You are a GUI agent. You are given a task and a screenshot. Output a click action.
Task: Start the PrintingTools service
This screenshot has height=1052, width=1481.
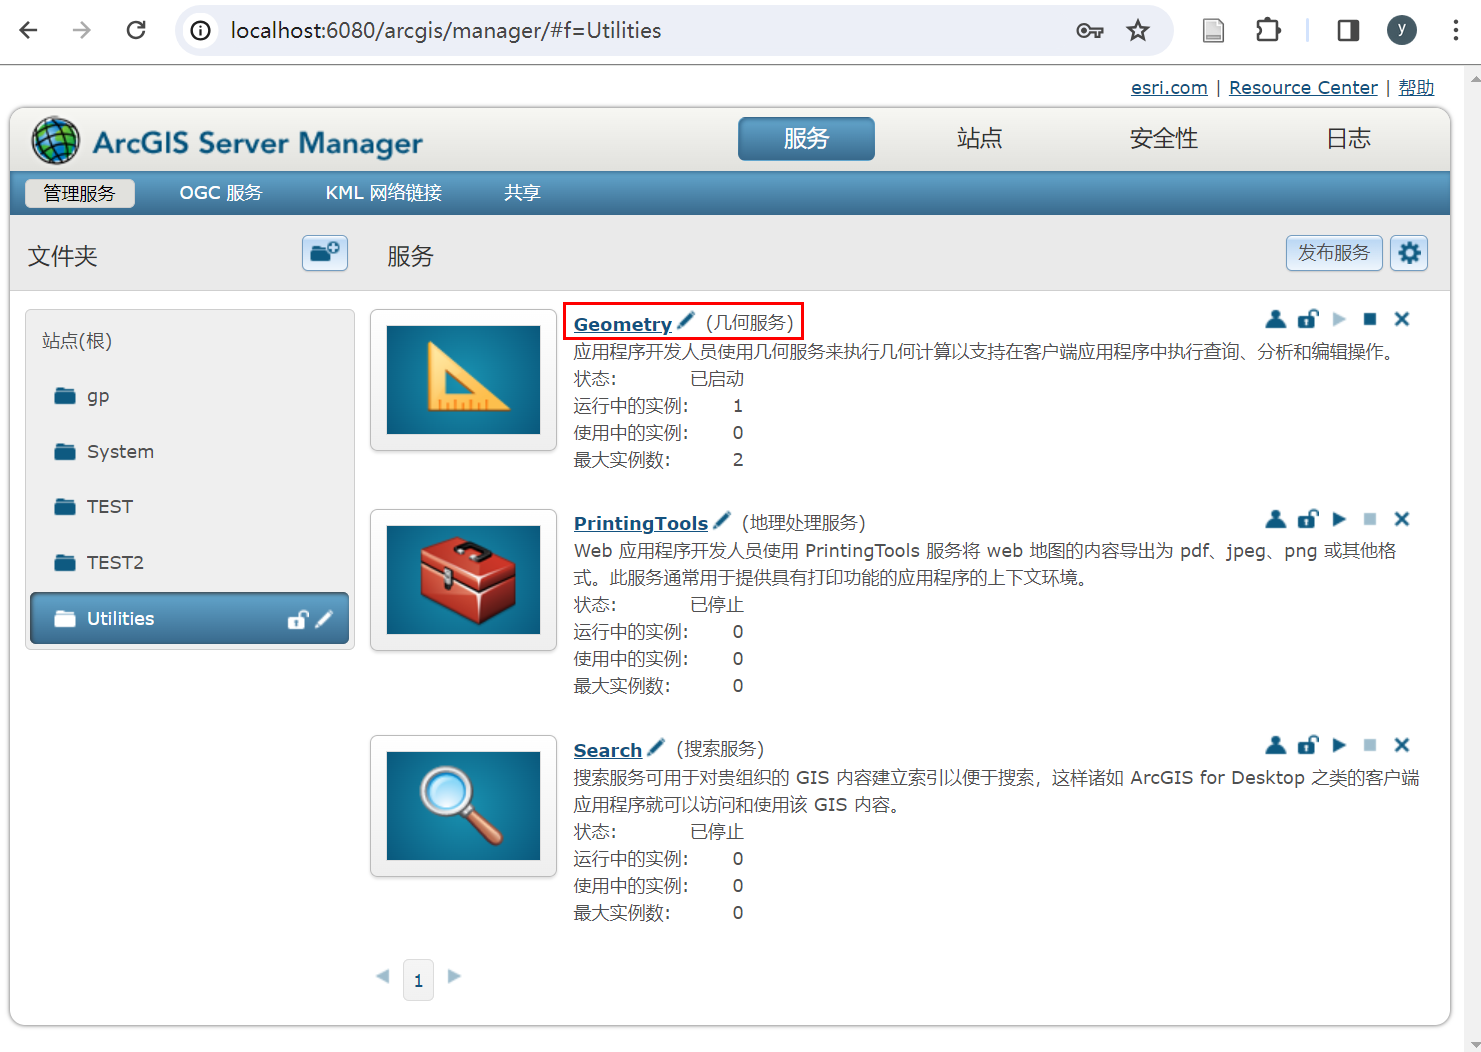click(1339, 519)
